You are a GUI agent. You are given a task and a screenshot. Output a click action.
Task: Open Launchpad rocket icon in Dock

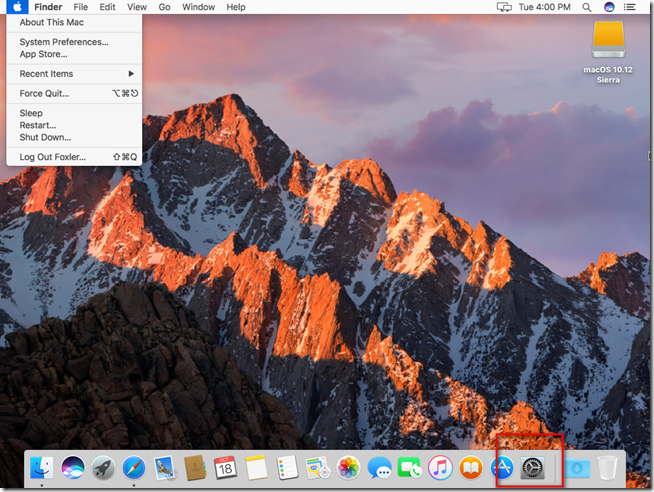pos(103,467)
